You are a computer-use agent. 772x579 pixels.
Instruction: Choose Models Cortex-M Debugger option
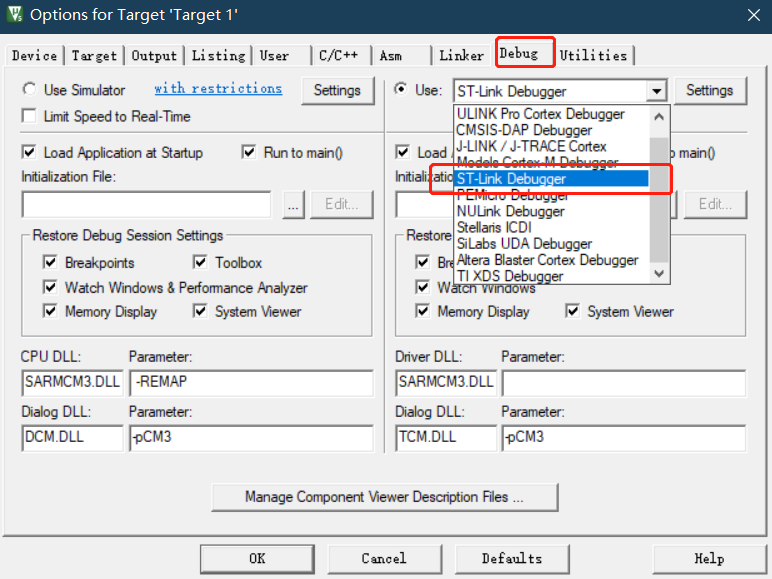551,162
